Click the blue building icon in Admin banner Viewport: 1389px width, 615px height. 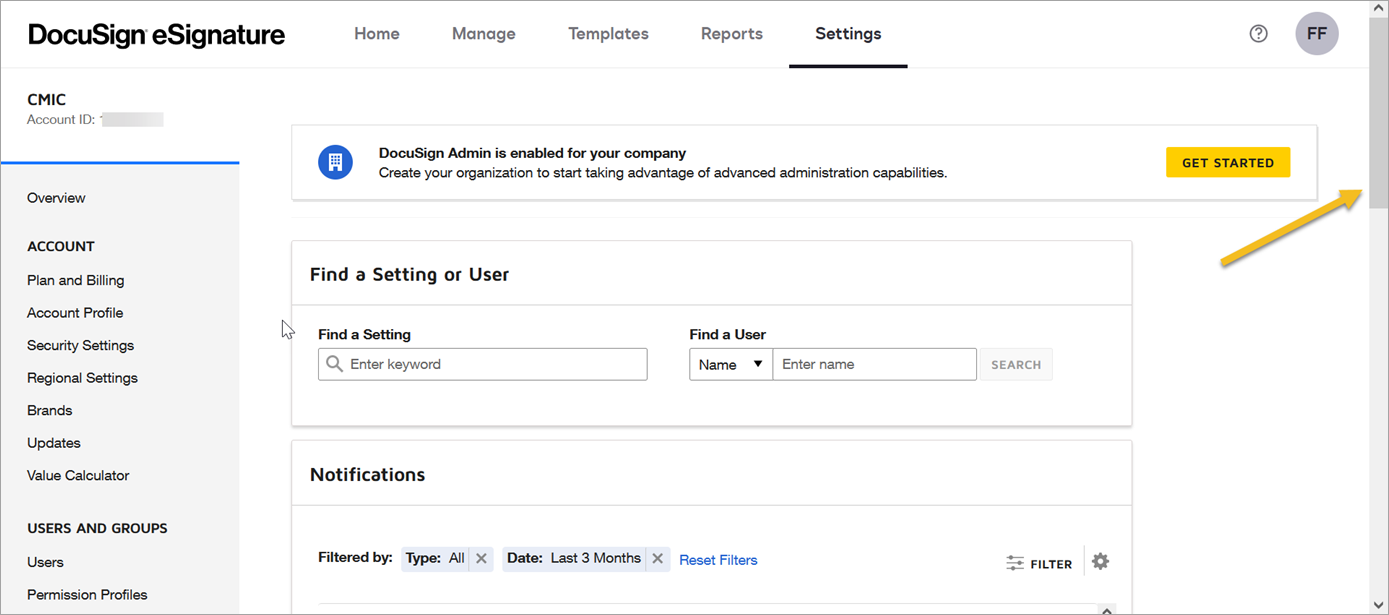(x=335, y=161)
